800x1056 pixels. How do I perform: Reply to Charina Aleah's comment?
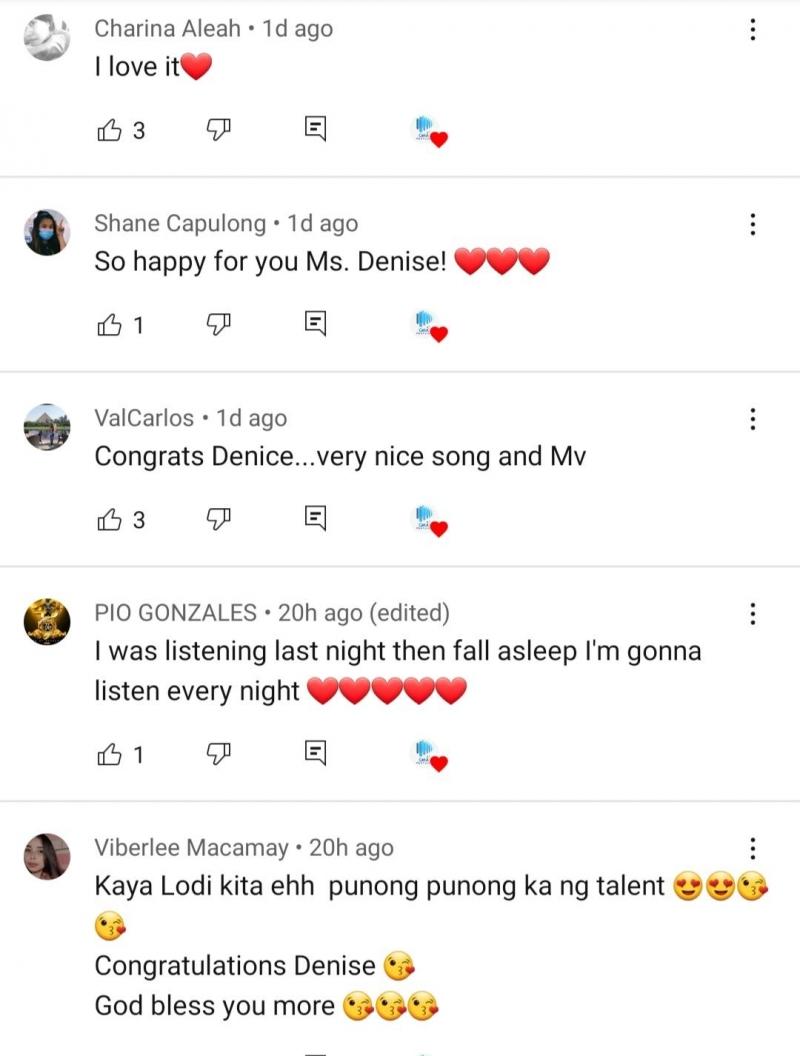tap(315, 129)
